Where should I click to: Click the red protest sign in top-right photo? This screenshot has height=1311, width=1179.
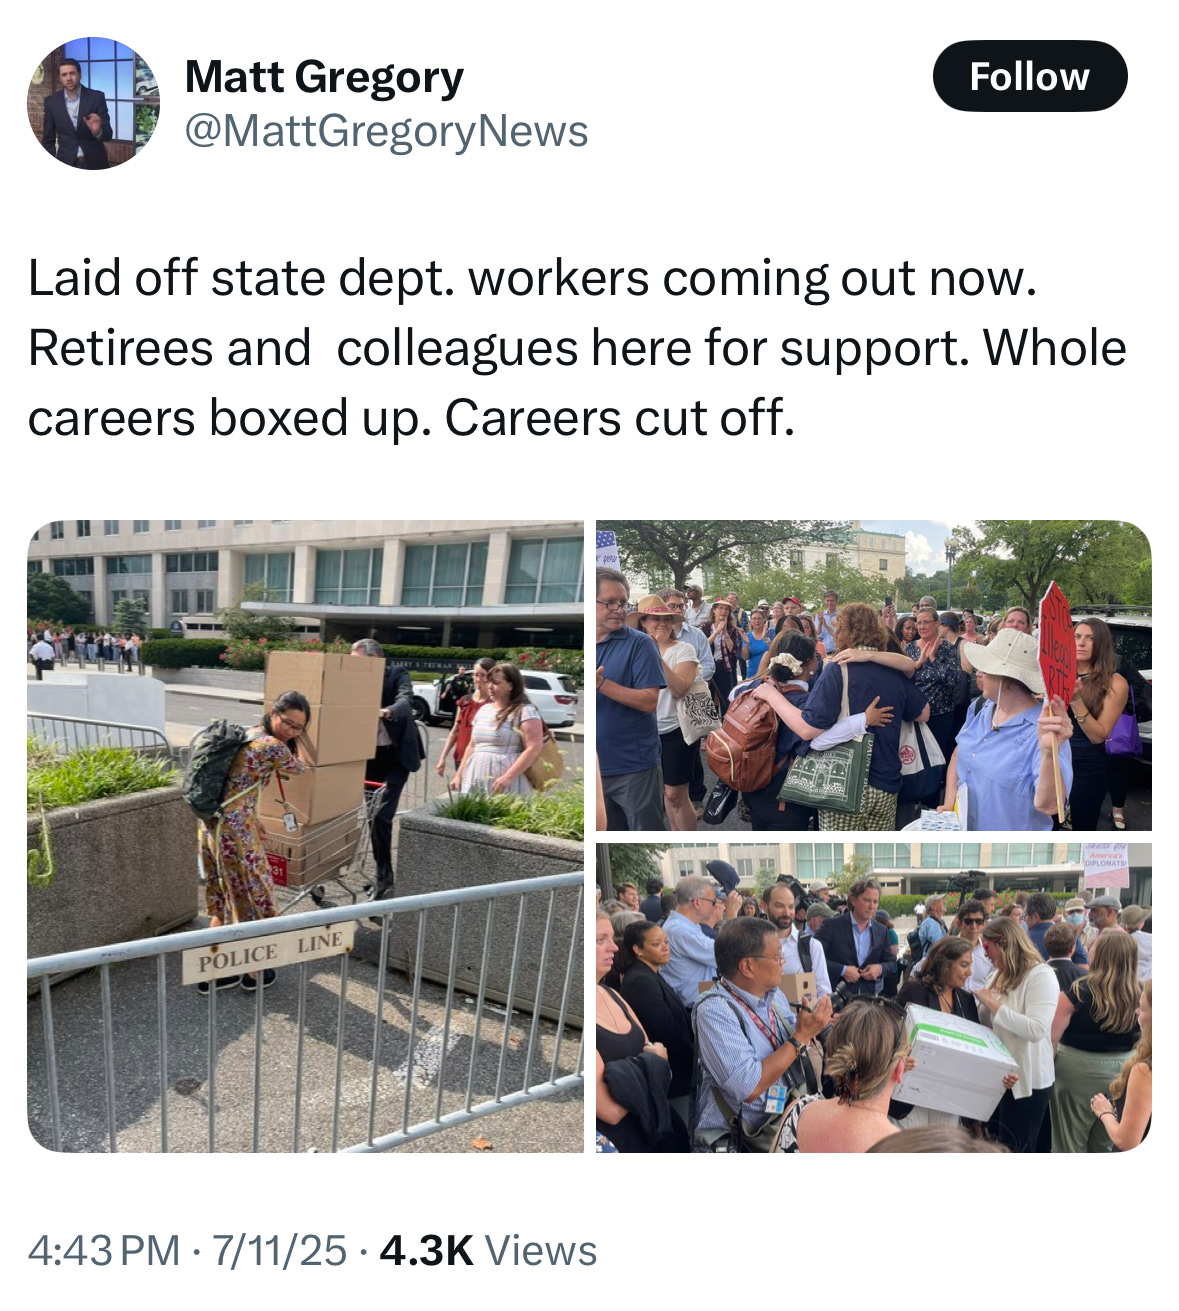pyautogui.click(x=1056, y=645)
